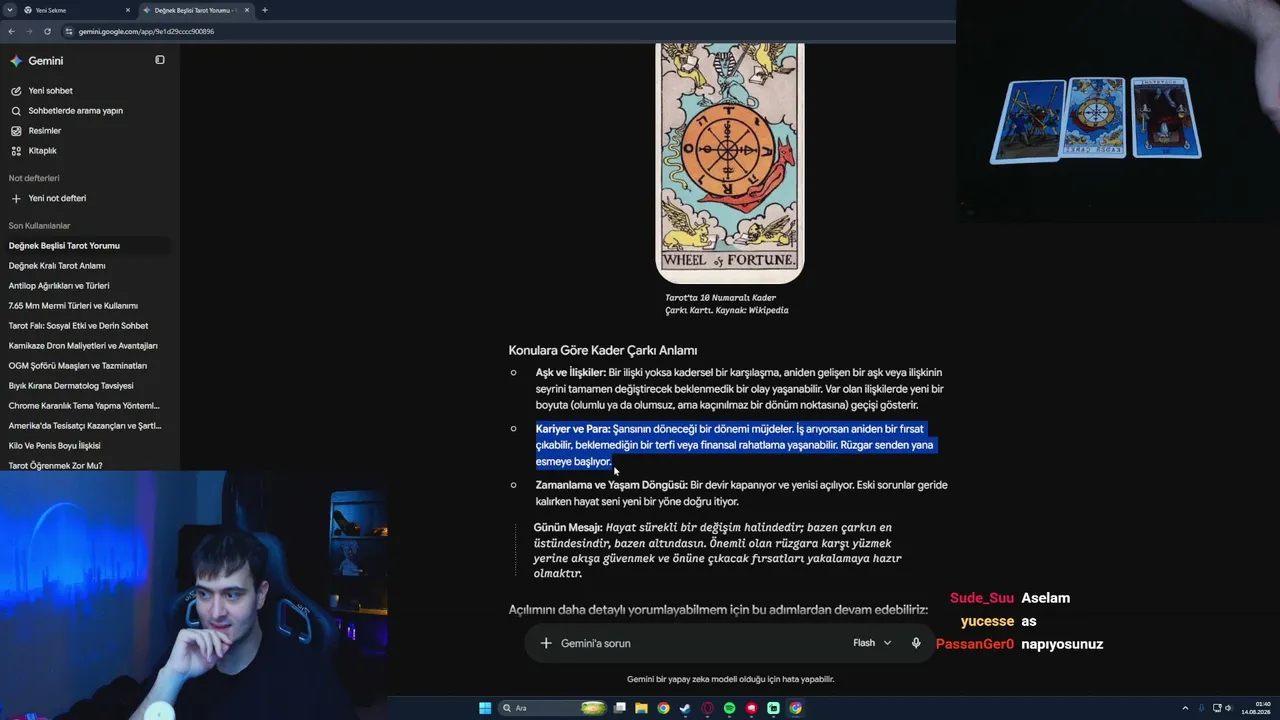Click the highlighted Kariyer ve Para label

pyautogui.click(x=573, y=429)
